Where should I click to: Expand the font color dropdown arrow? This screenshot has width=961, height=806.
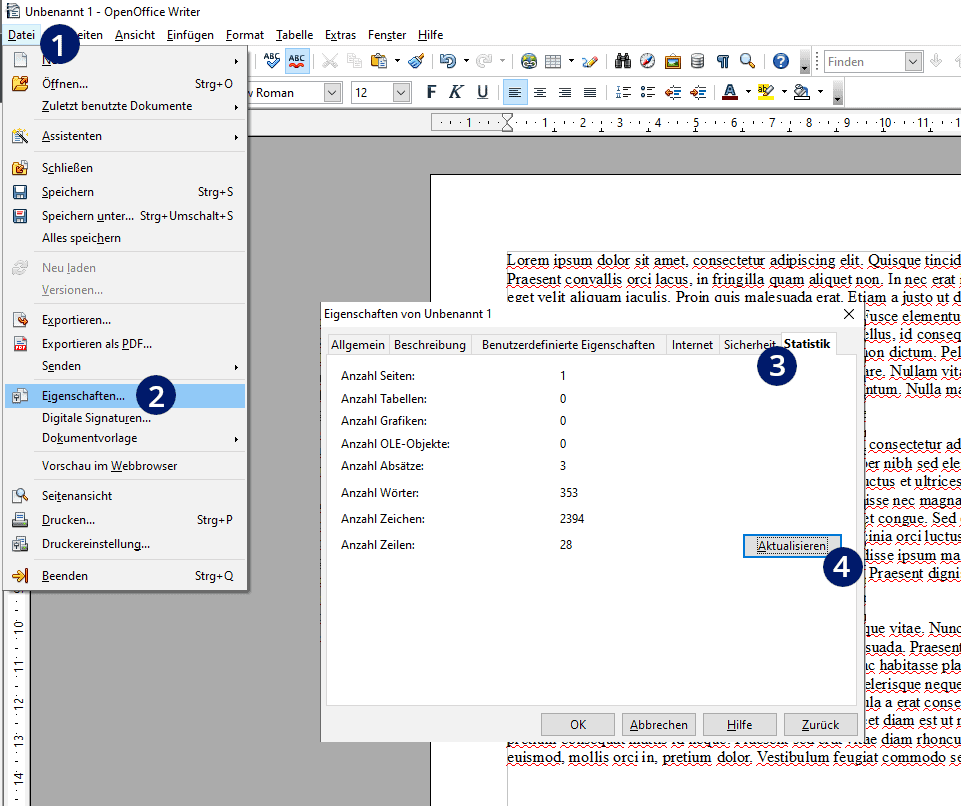click(x=748, y=93)
